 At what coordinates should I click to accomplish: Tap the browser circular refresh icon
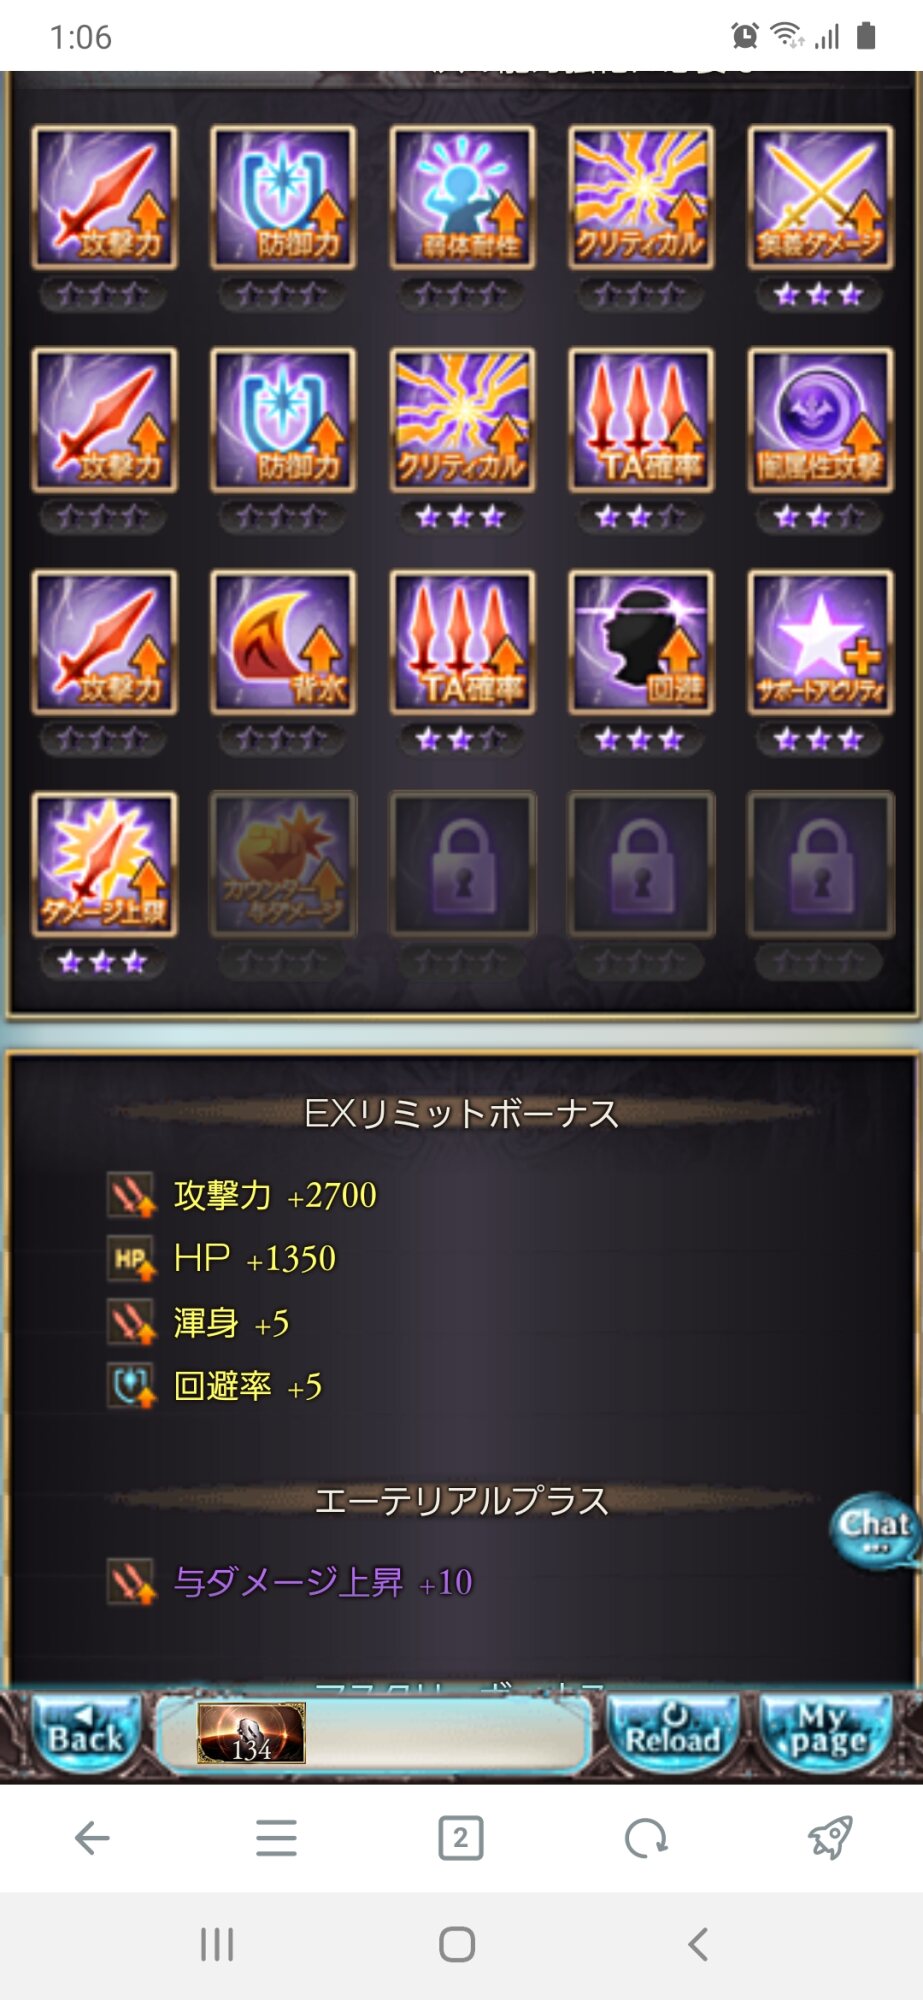coord(645,1838)
